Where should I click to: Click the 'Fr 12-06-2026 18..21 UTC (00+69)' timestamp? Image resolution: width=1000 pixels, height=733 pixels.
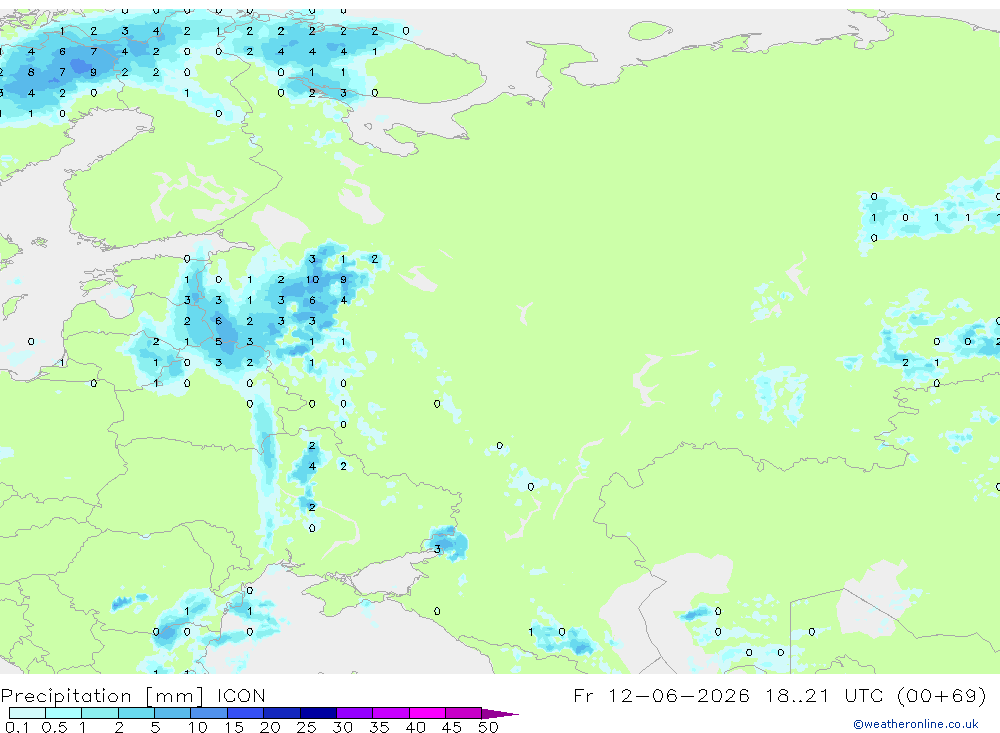pyautogui.click(x=779, y=695)
